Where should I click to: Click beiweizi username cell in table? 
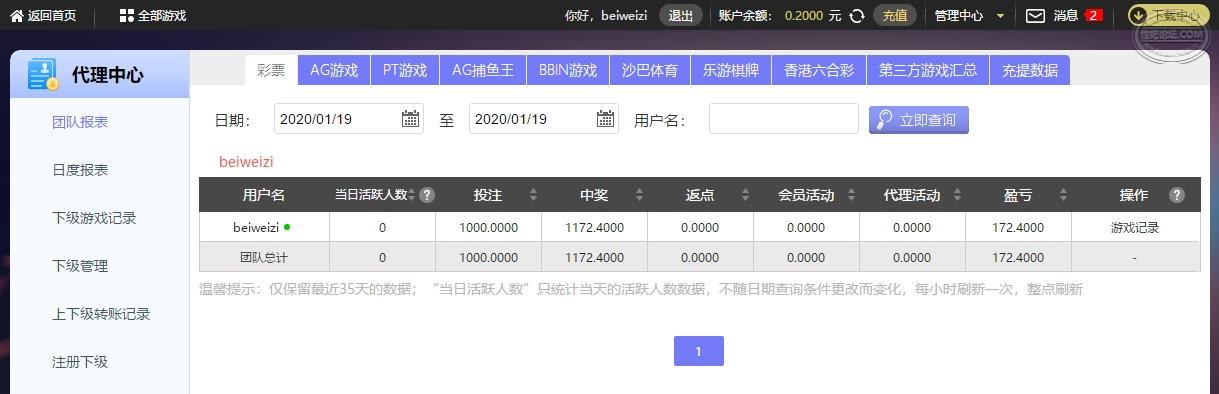[256, 227]
